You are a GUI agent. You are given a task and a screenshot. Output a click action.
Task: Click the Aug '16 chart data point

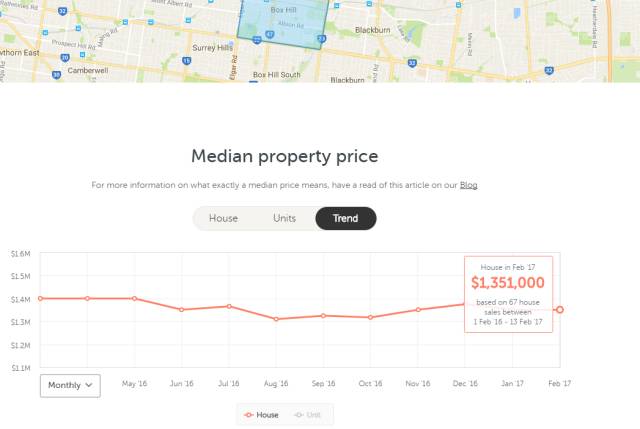pyautogui.click(x=276, y=319)
